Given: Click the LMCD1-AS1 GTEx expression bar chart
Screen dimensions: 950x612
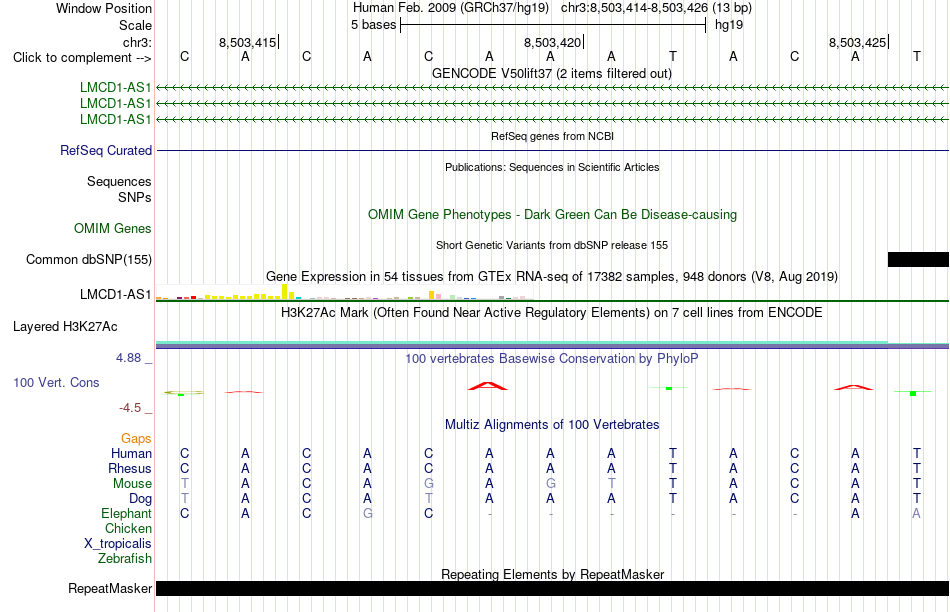Looking at the screenshot, I should [x=345, y=293].
